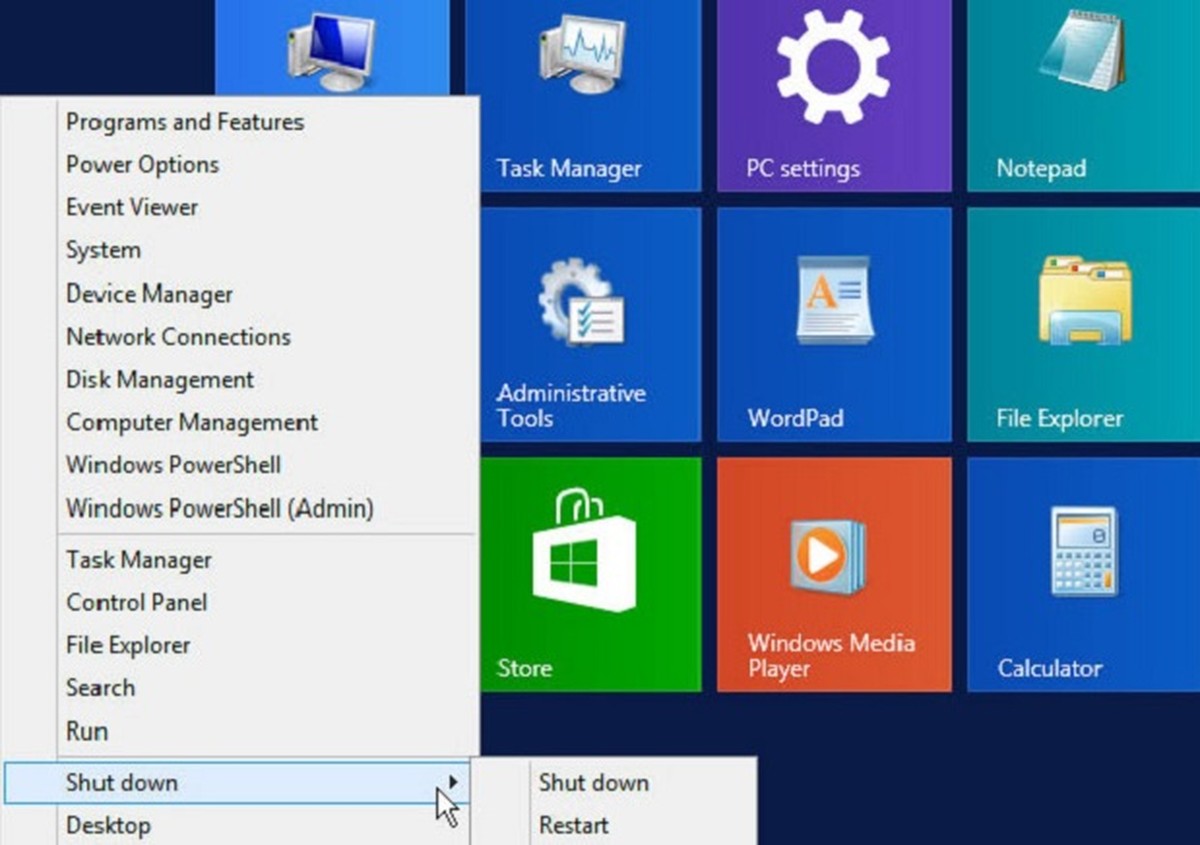Select Task Manager in the context menu
1200x845 pixels.
point(139,560)
